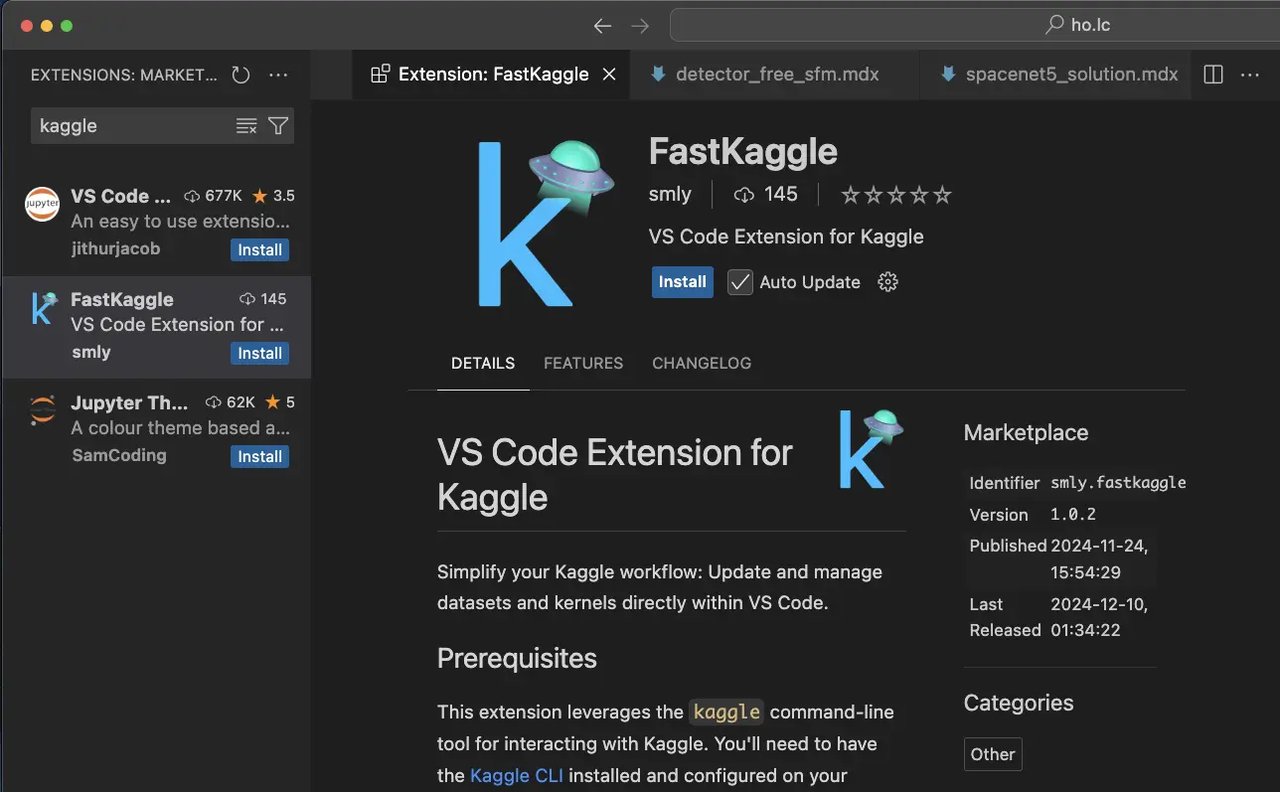Screen dimensions: 1280x792
Task: Split the editor into two panes
Action: point(1211,74)
